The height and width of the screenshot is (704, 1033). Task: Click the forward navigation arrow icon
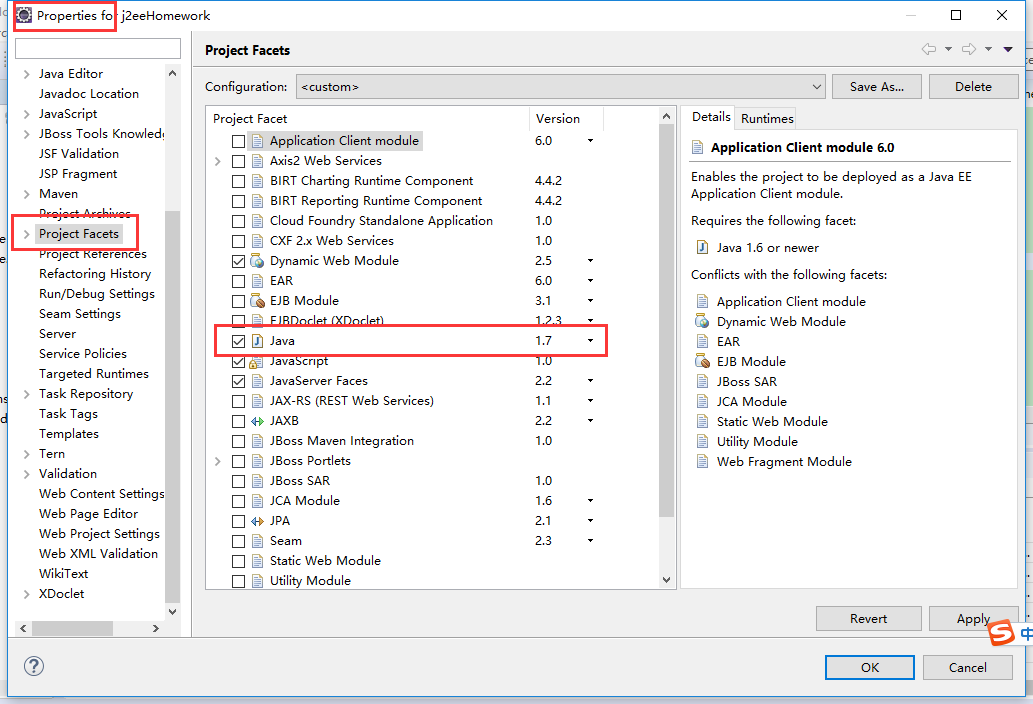[968, 49]
